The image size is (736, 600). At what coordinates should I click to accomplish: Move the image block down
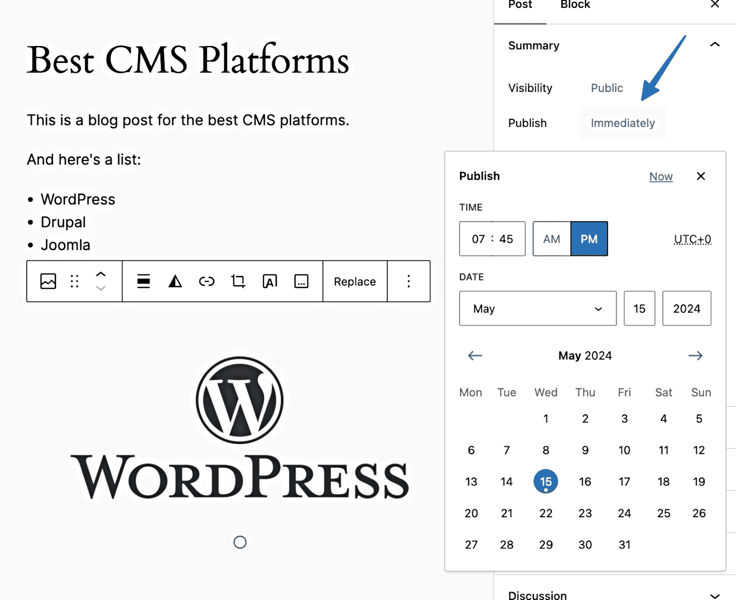pyautogui.click(x=100, y=288)
